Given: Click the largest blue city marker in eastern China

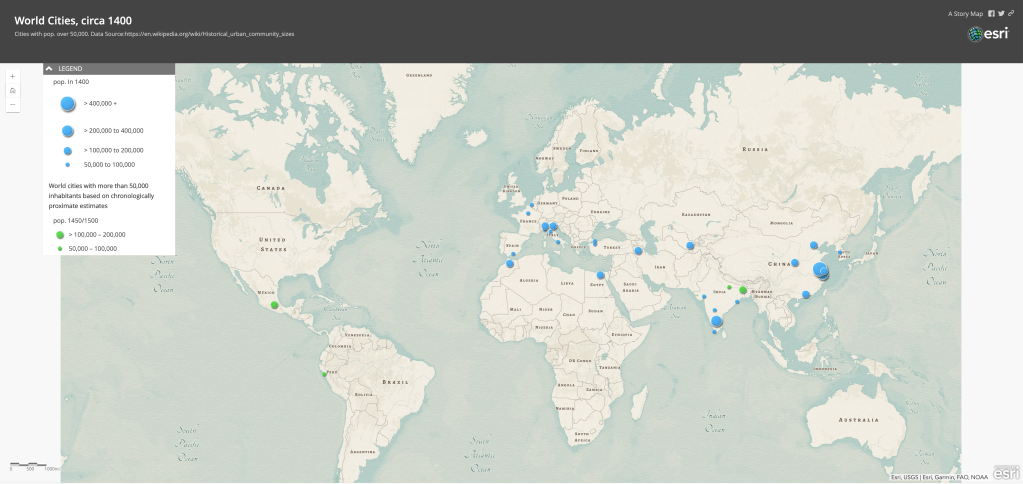Looking at the screenshot, I should [x=821, y=270].
